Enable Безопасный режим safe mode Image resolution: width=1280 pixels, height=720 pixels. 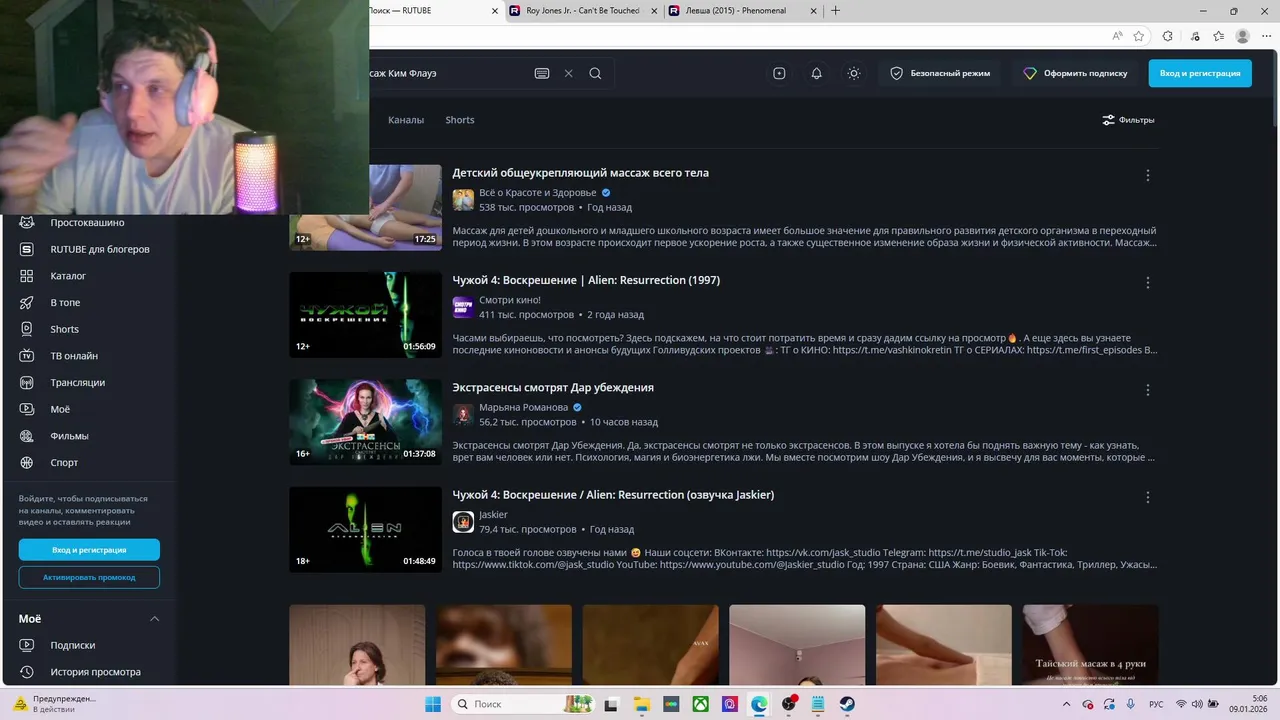pyautogui.click(x=940, y=73)
